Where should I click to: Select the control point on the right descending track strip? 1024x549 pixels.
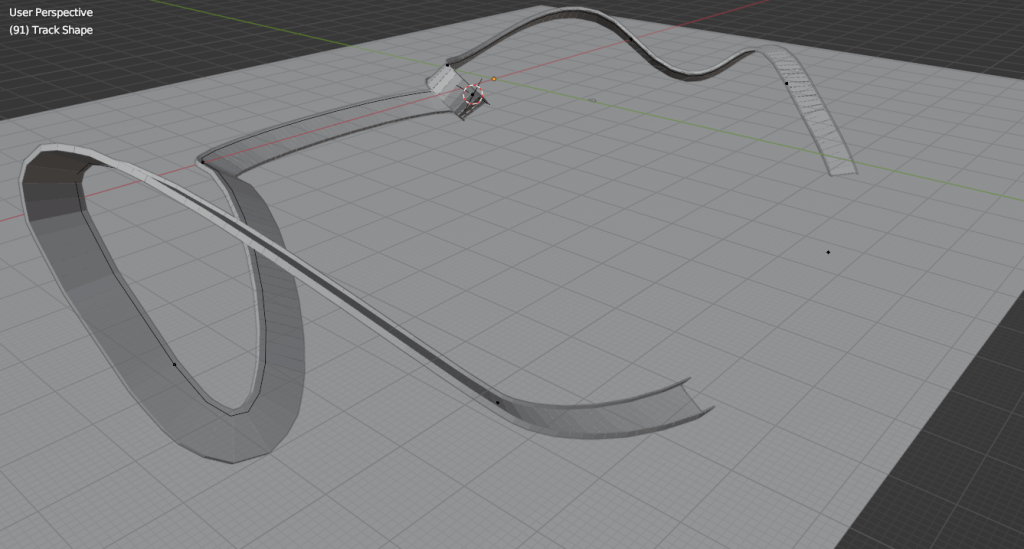[x=786, y=83]
